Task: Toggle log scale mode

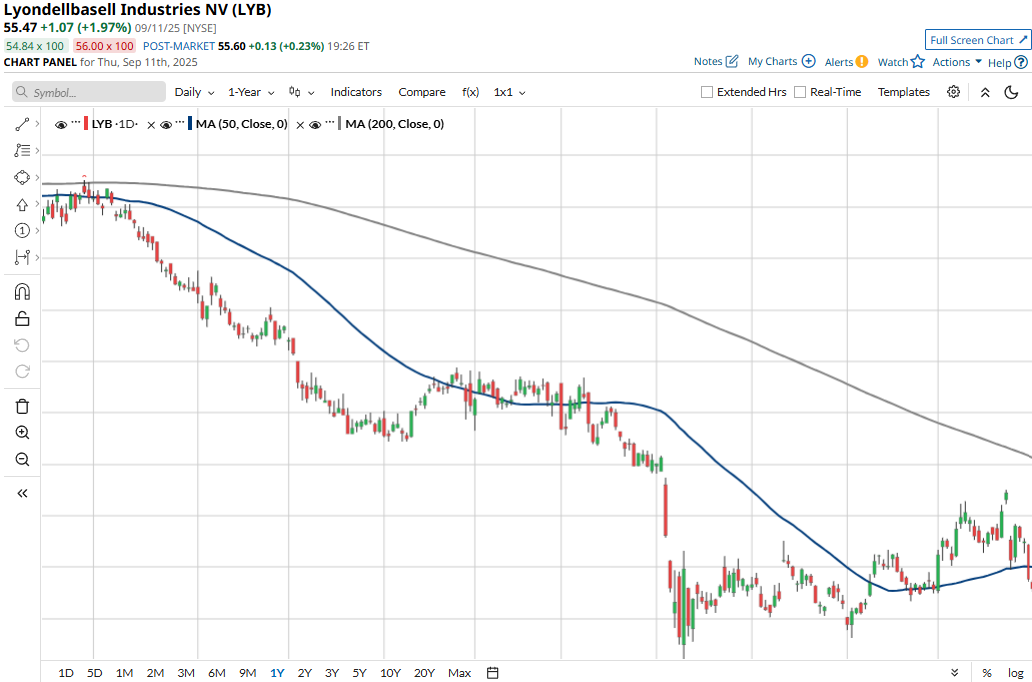Action: click(x=1016, y=672)
